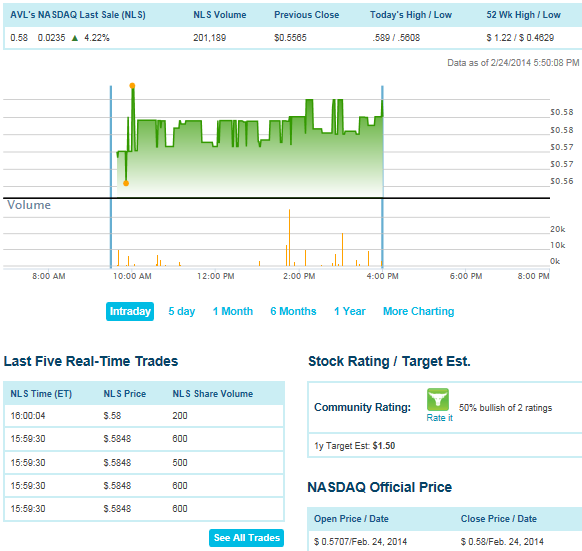Click the 201,189 NLS Volume value

pos(209,38)
